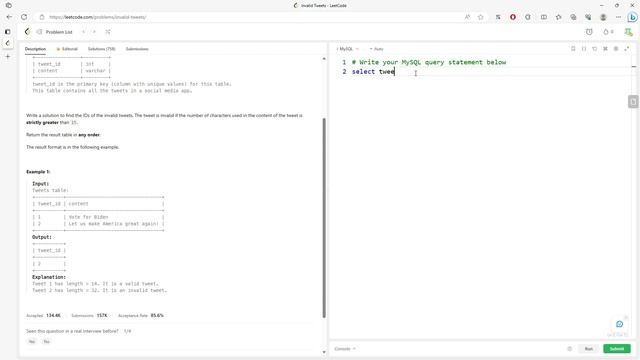This screenshot has width=640, height=360.
Task: Open the Editorial tab
Action: click(67, 49)
